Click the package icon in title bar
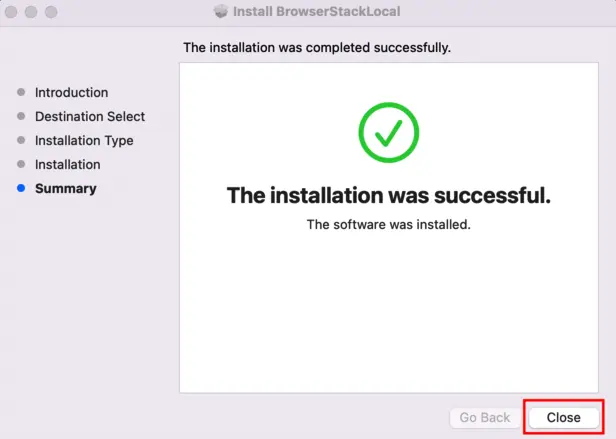616x439 pixels. point(221,12)
